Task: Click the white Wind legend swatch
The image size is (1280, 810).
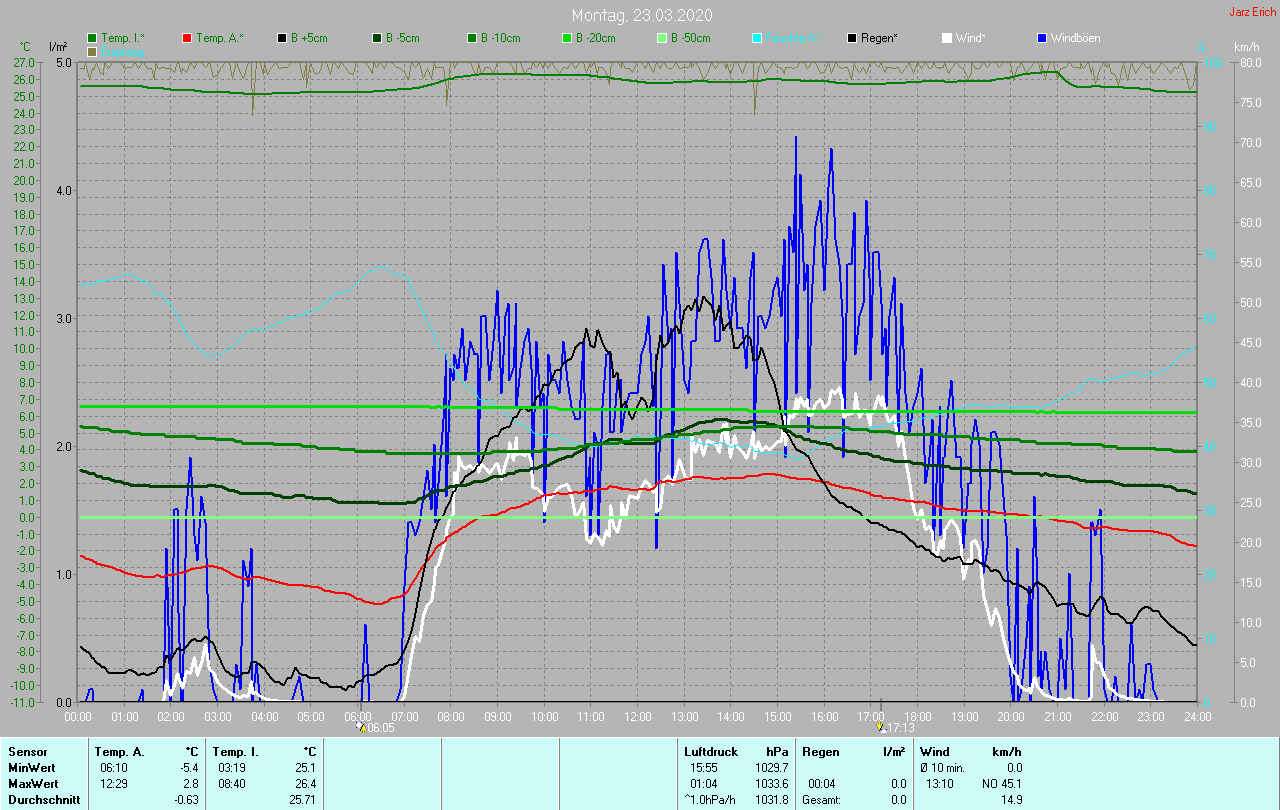Action: pos(947,38)
